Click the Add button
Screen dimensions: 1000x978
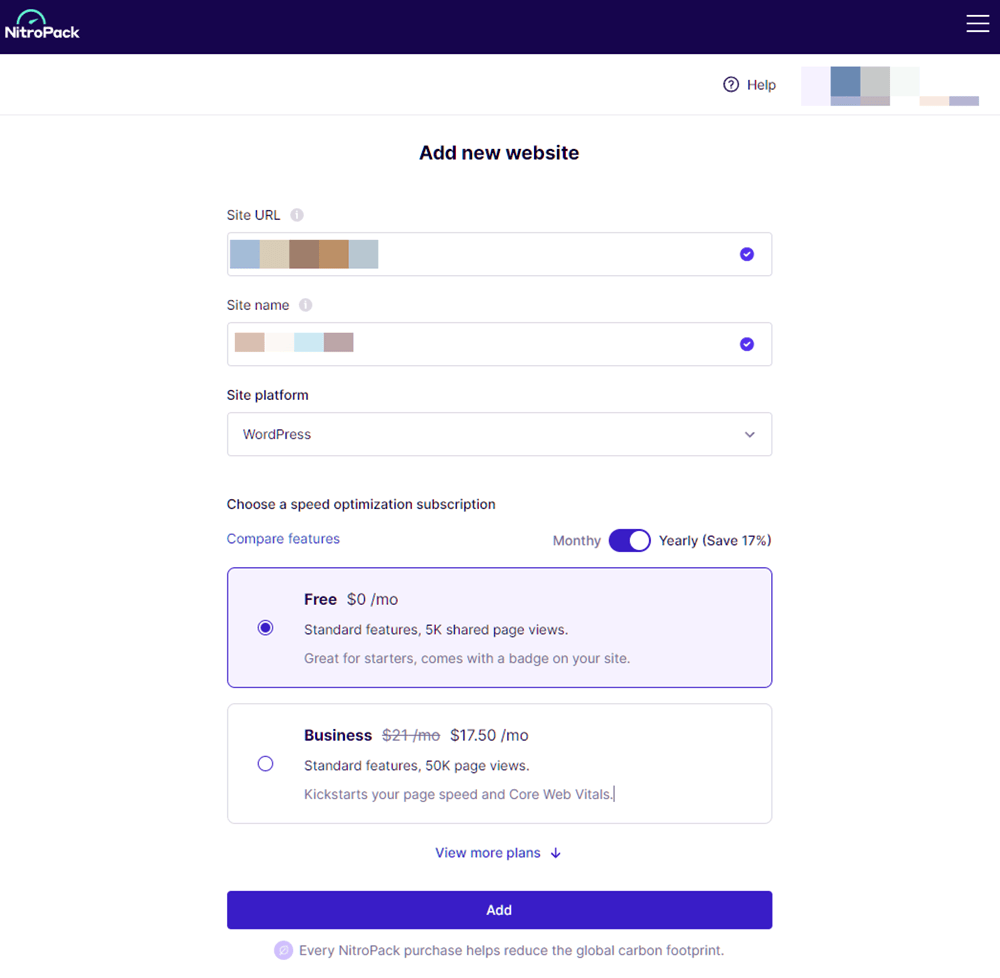coord(499,910)
